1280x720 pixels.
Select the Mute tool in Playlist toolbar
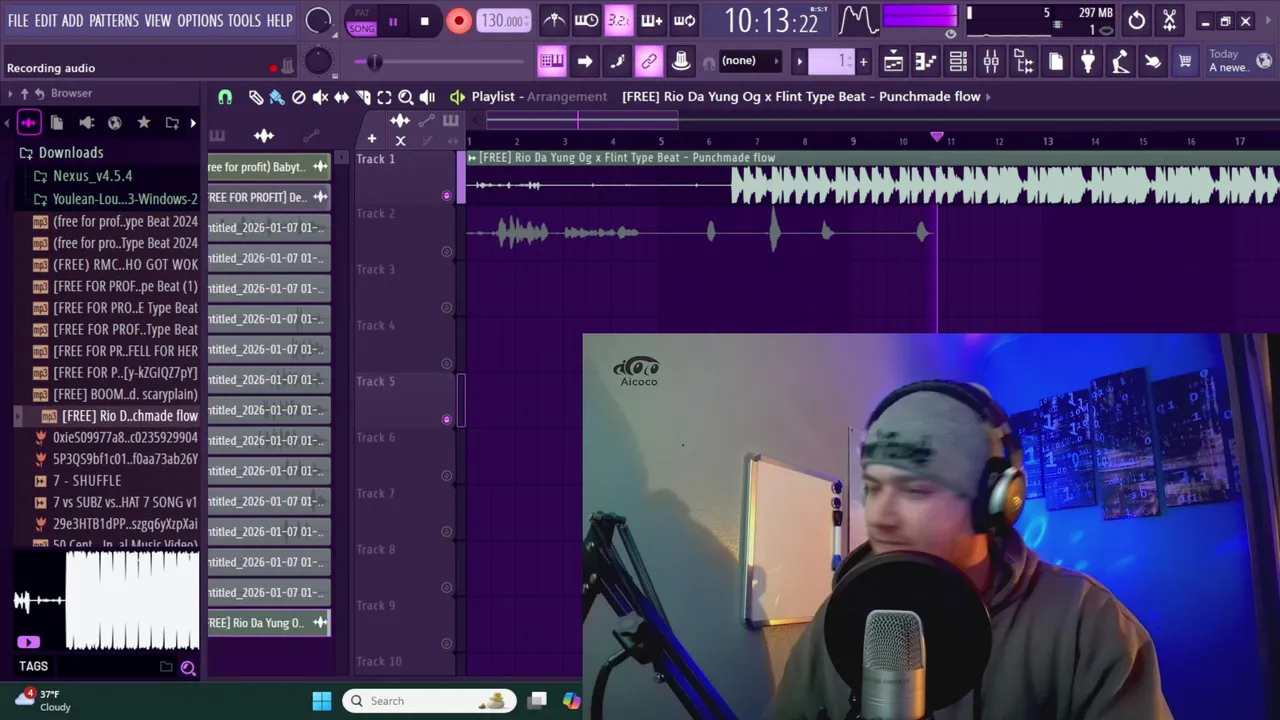[x=320, y=97]
